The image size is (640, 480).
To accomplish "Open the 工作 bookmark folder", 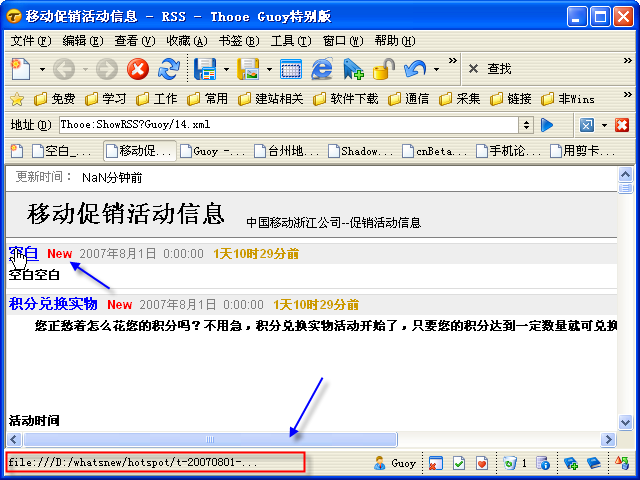I will (x=156, y=99).
